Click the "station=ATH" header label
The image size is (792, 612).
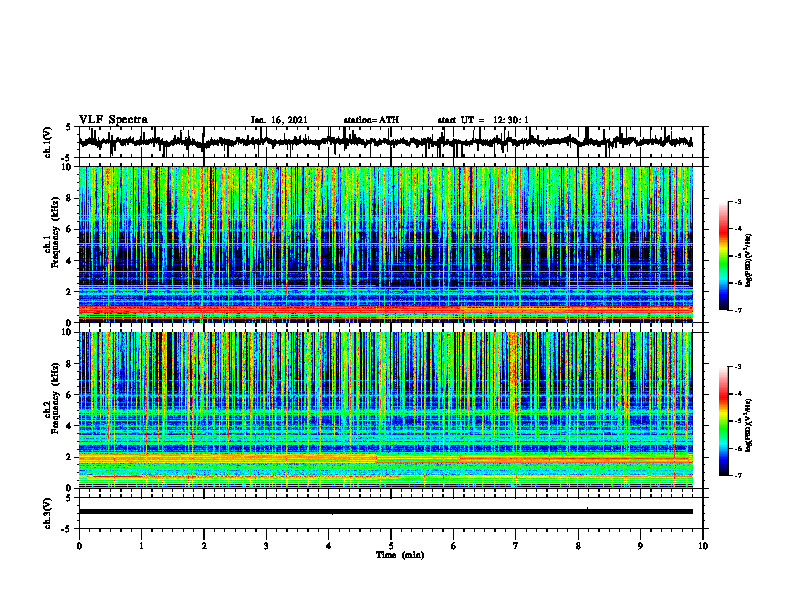(371, 120)
